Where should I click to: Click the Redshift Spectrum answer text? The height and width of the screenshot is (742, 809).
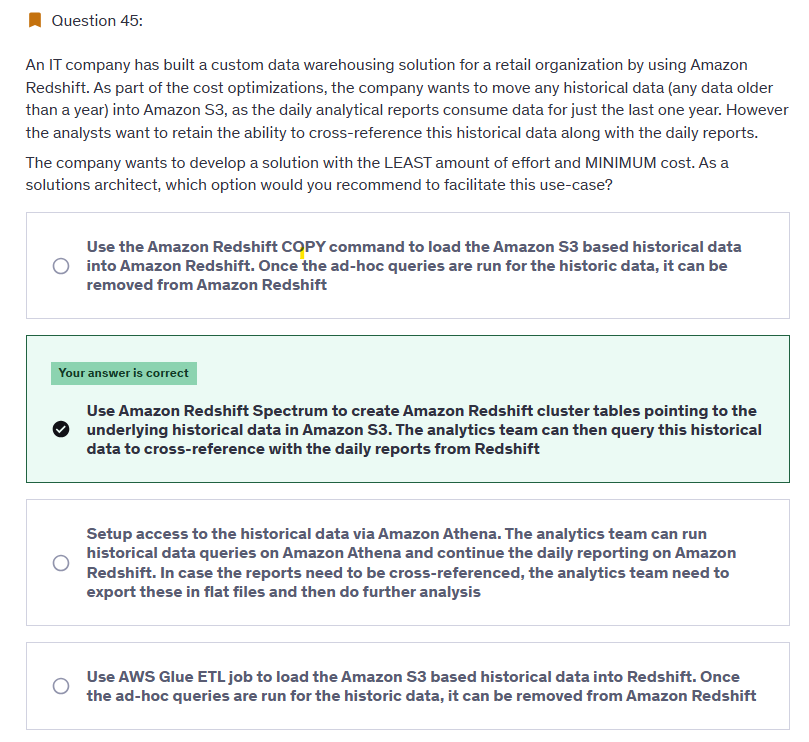click(424, 429)
